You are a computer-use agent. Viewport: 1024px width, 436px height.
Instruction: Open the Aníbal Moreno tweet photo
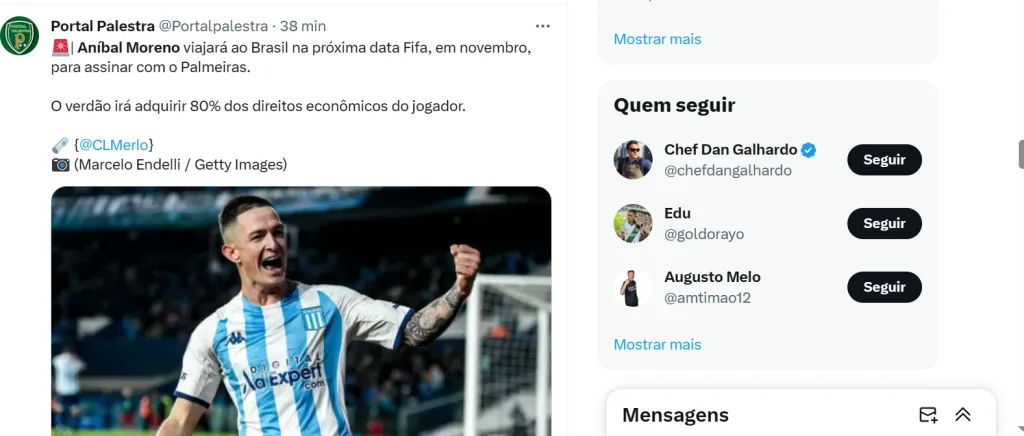[301, 311]
